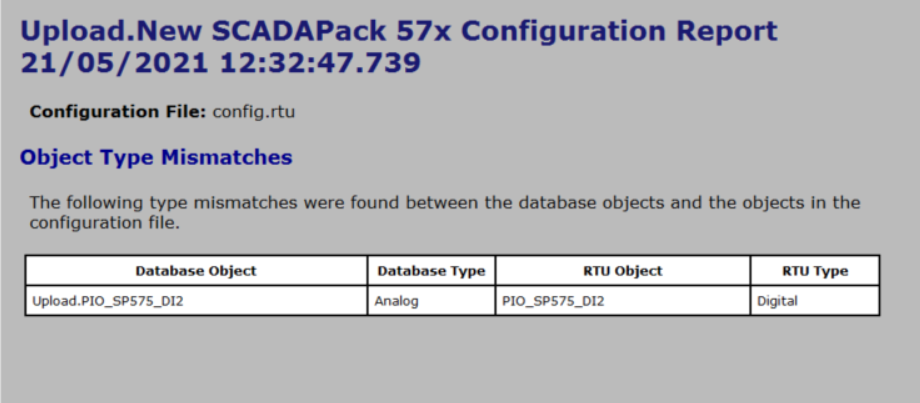Click the "following type mismatches" description line
Image resolution: width=920 pixels, height=403 pixels.
(444, 202)
